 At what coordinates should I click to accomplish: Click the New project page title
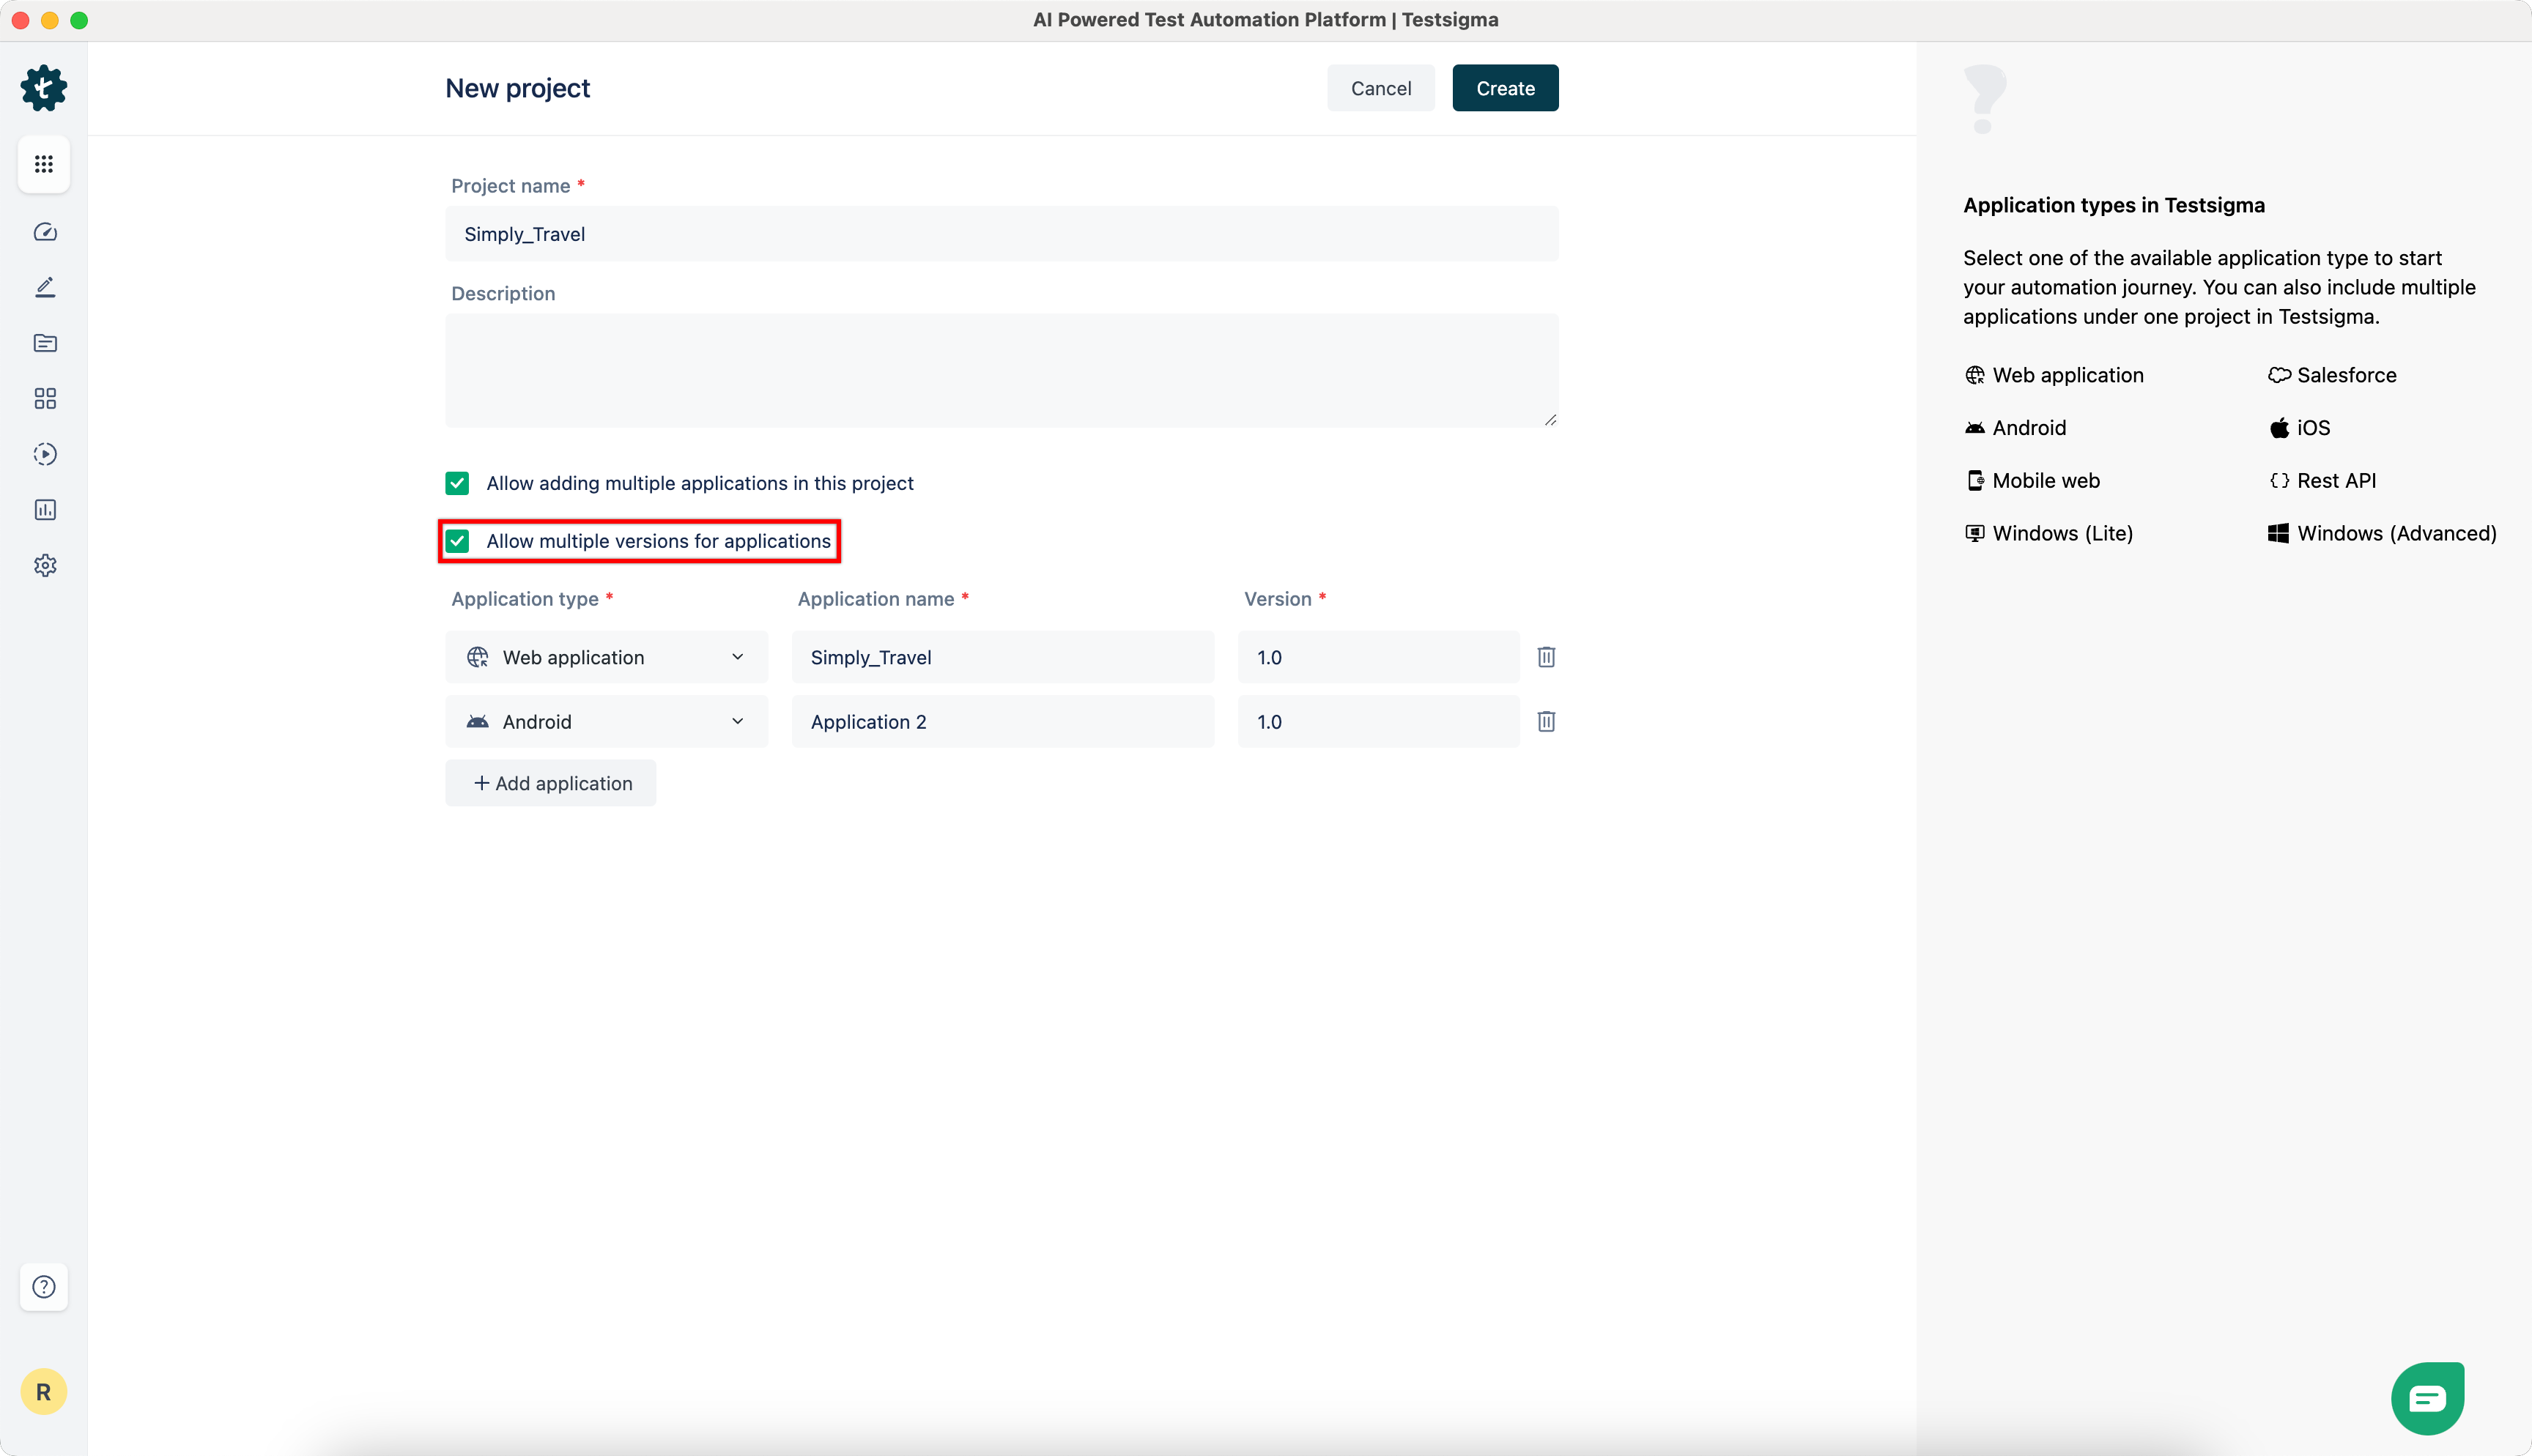(517, 88)
